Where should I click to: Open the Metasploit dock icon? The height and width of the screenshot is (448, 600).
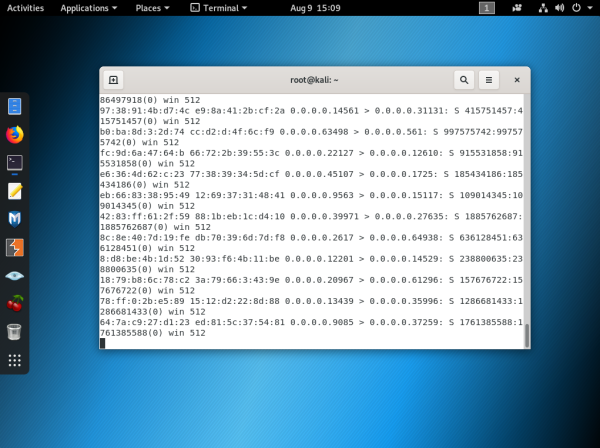tap(14, 218)
